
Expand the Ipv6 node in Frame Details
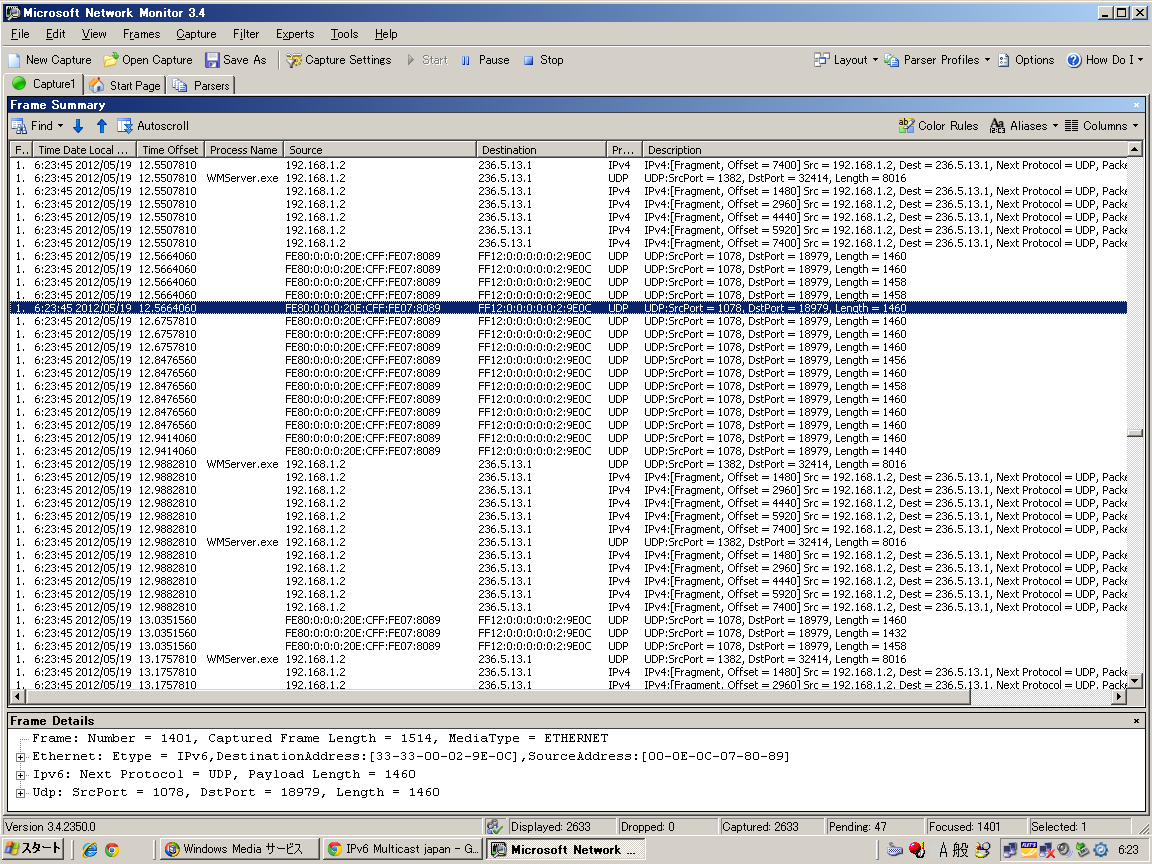(21, 775)
